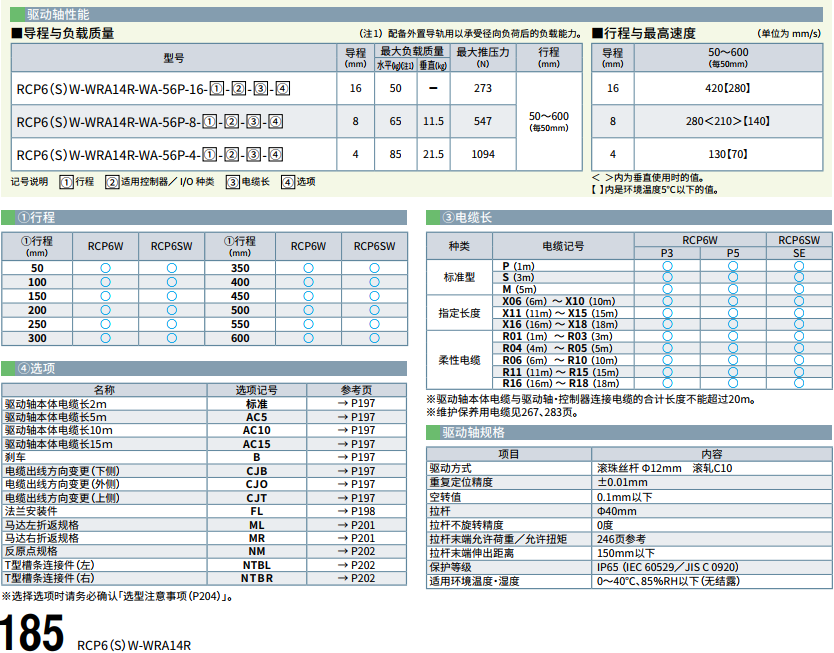Click the cable code R11 (11m) ~ R15 (15m)
Viewport: 834px width, 653px height.
560,372
